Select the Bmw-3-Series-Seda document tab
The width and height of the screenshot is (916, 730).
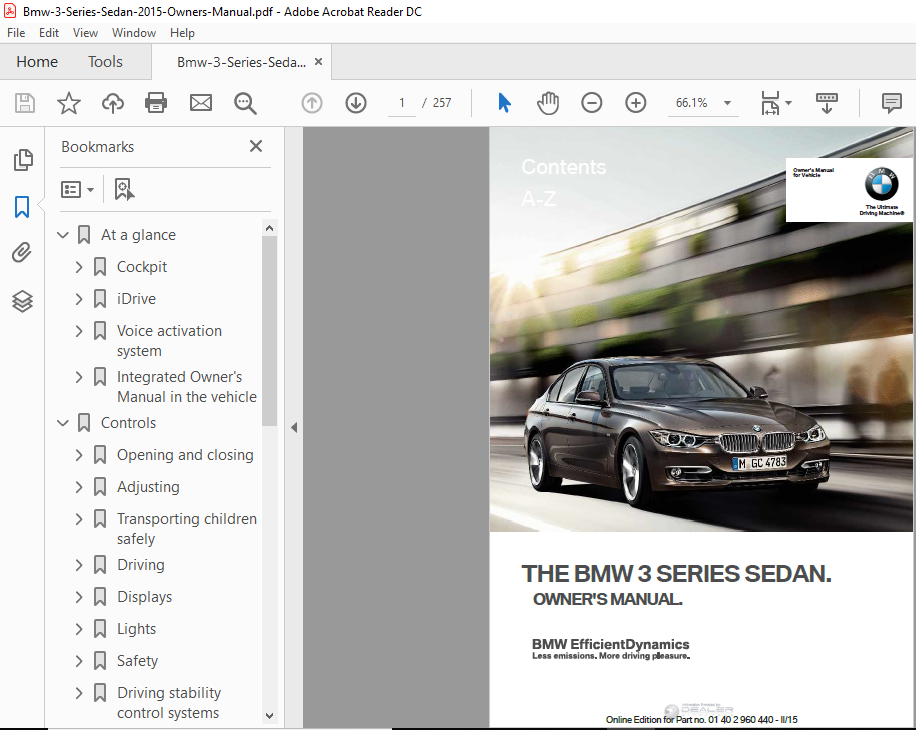coord(241,62)
